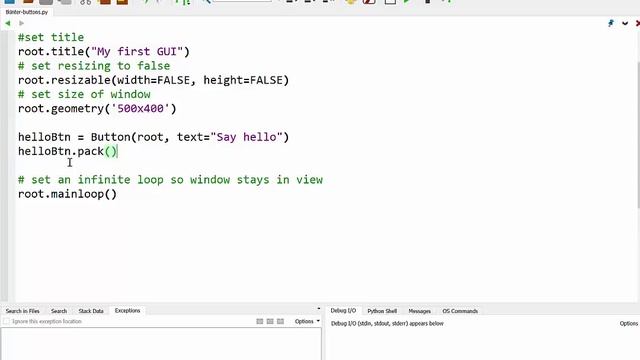Switch to the Python Shell tab

click(382, 311)
